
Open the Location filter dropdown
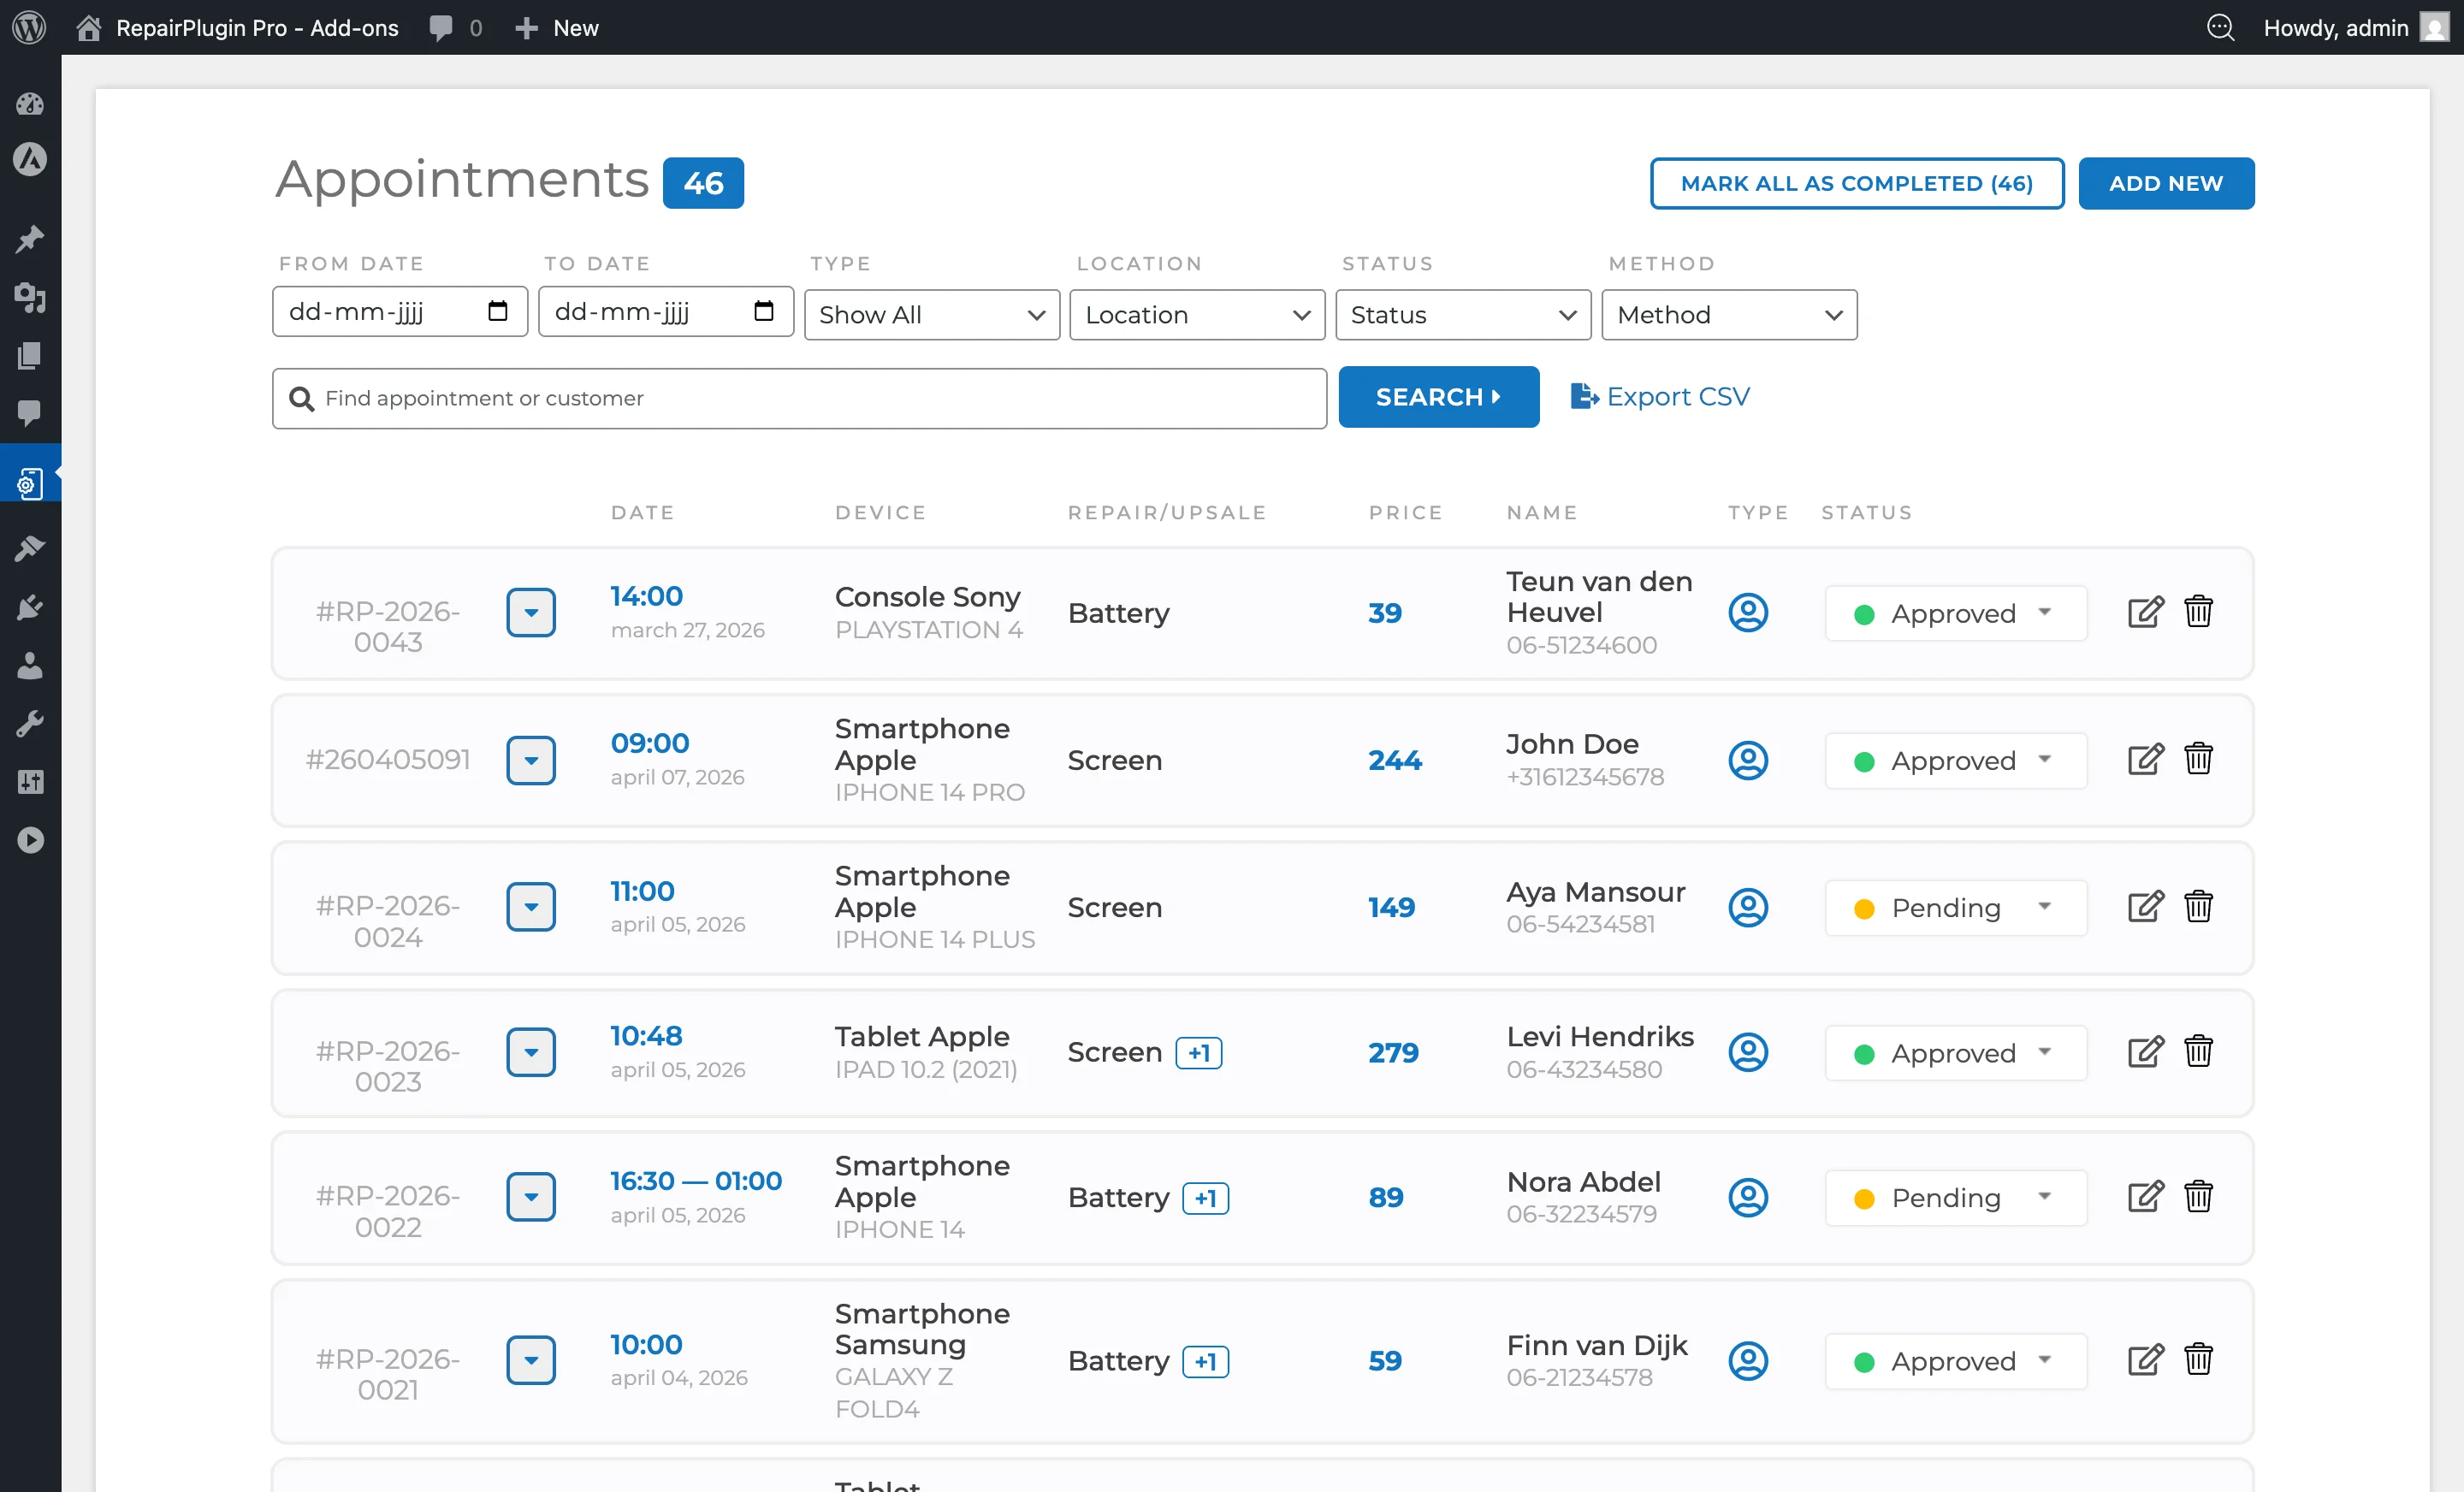point(1196,314)
